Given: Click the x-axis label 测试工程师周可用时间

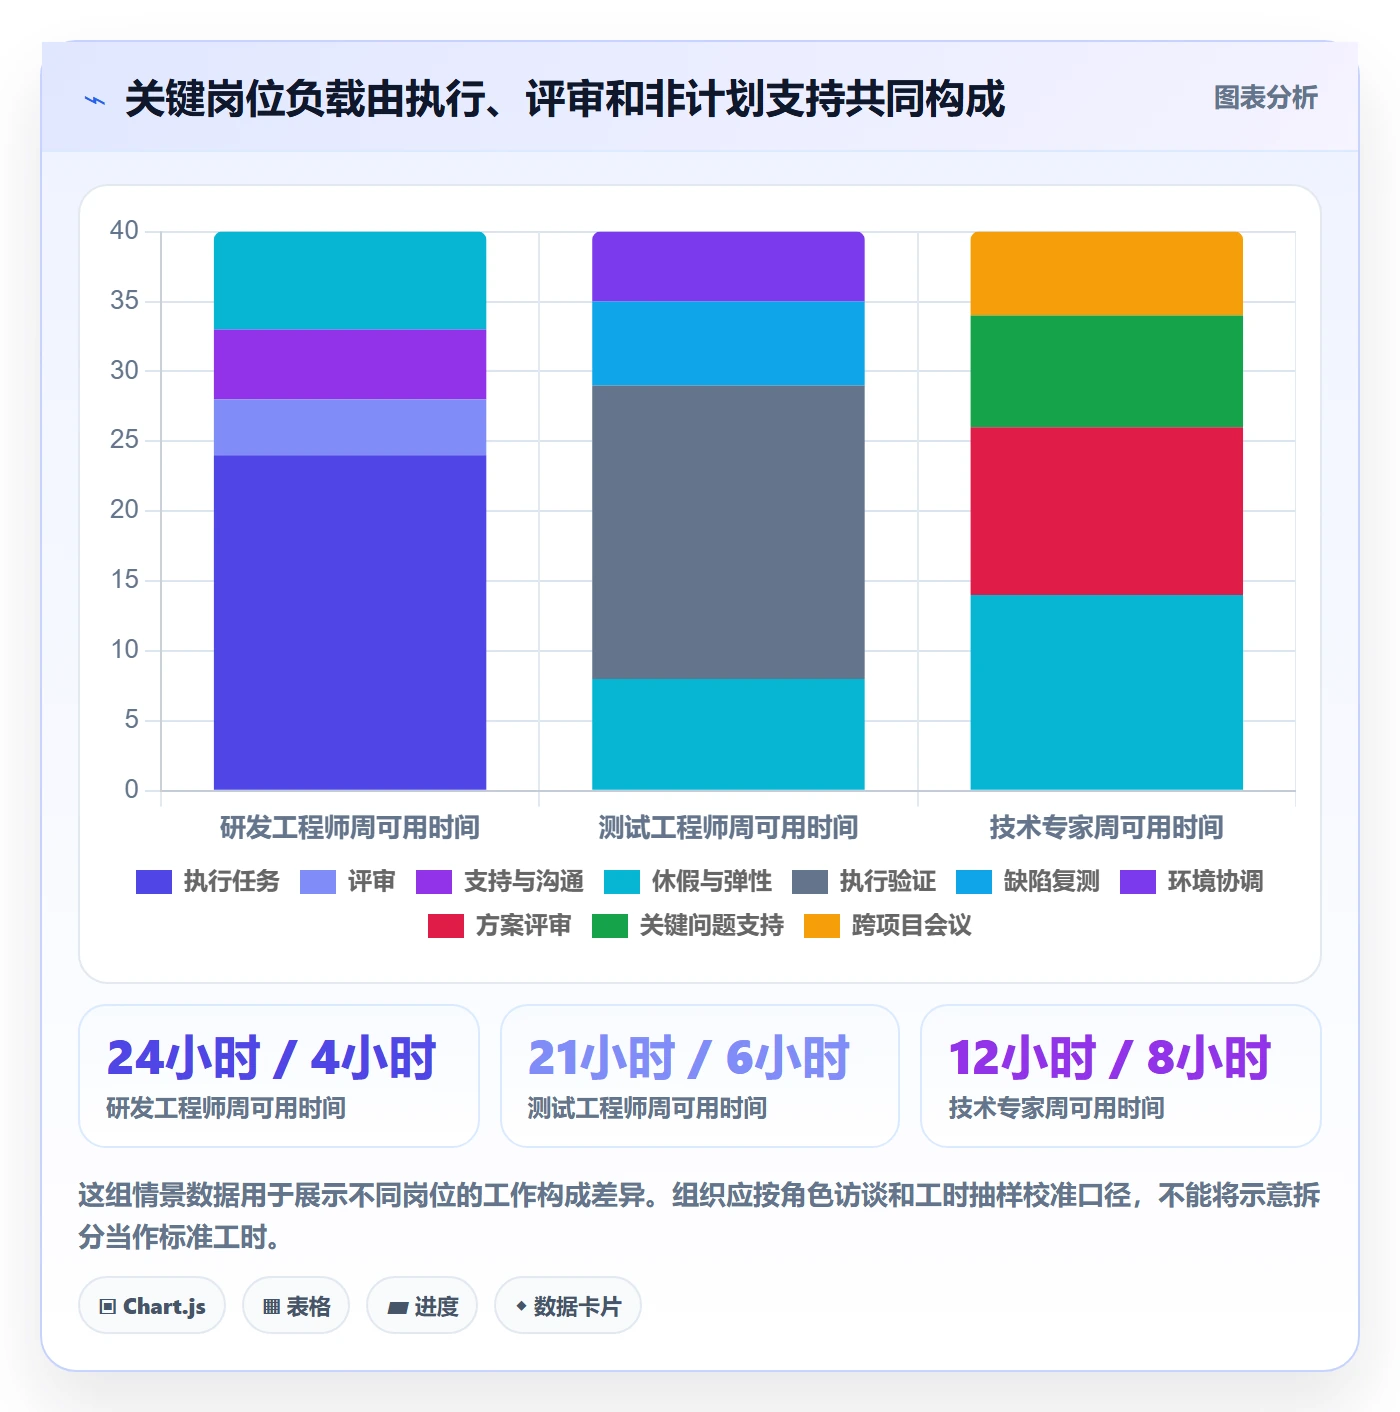Looking at the screenshot, I should (x=728, y=827).
